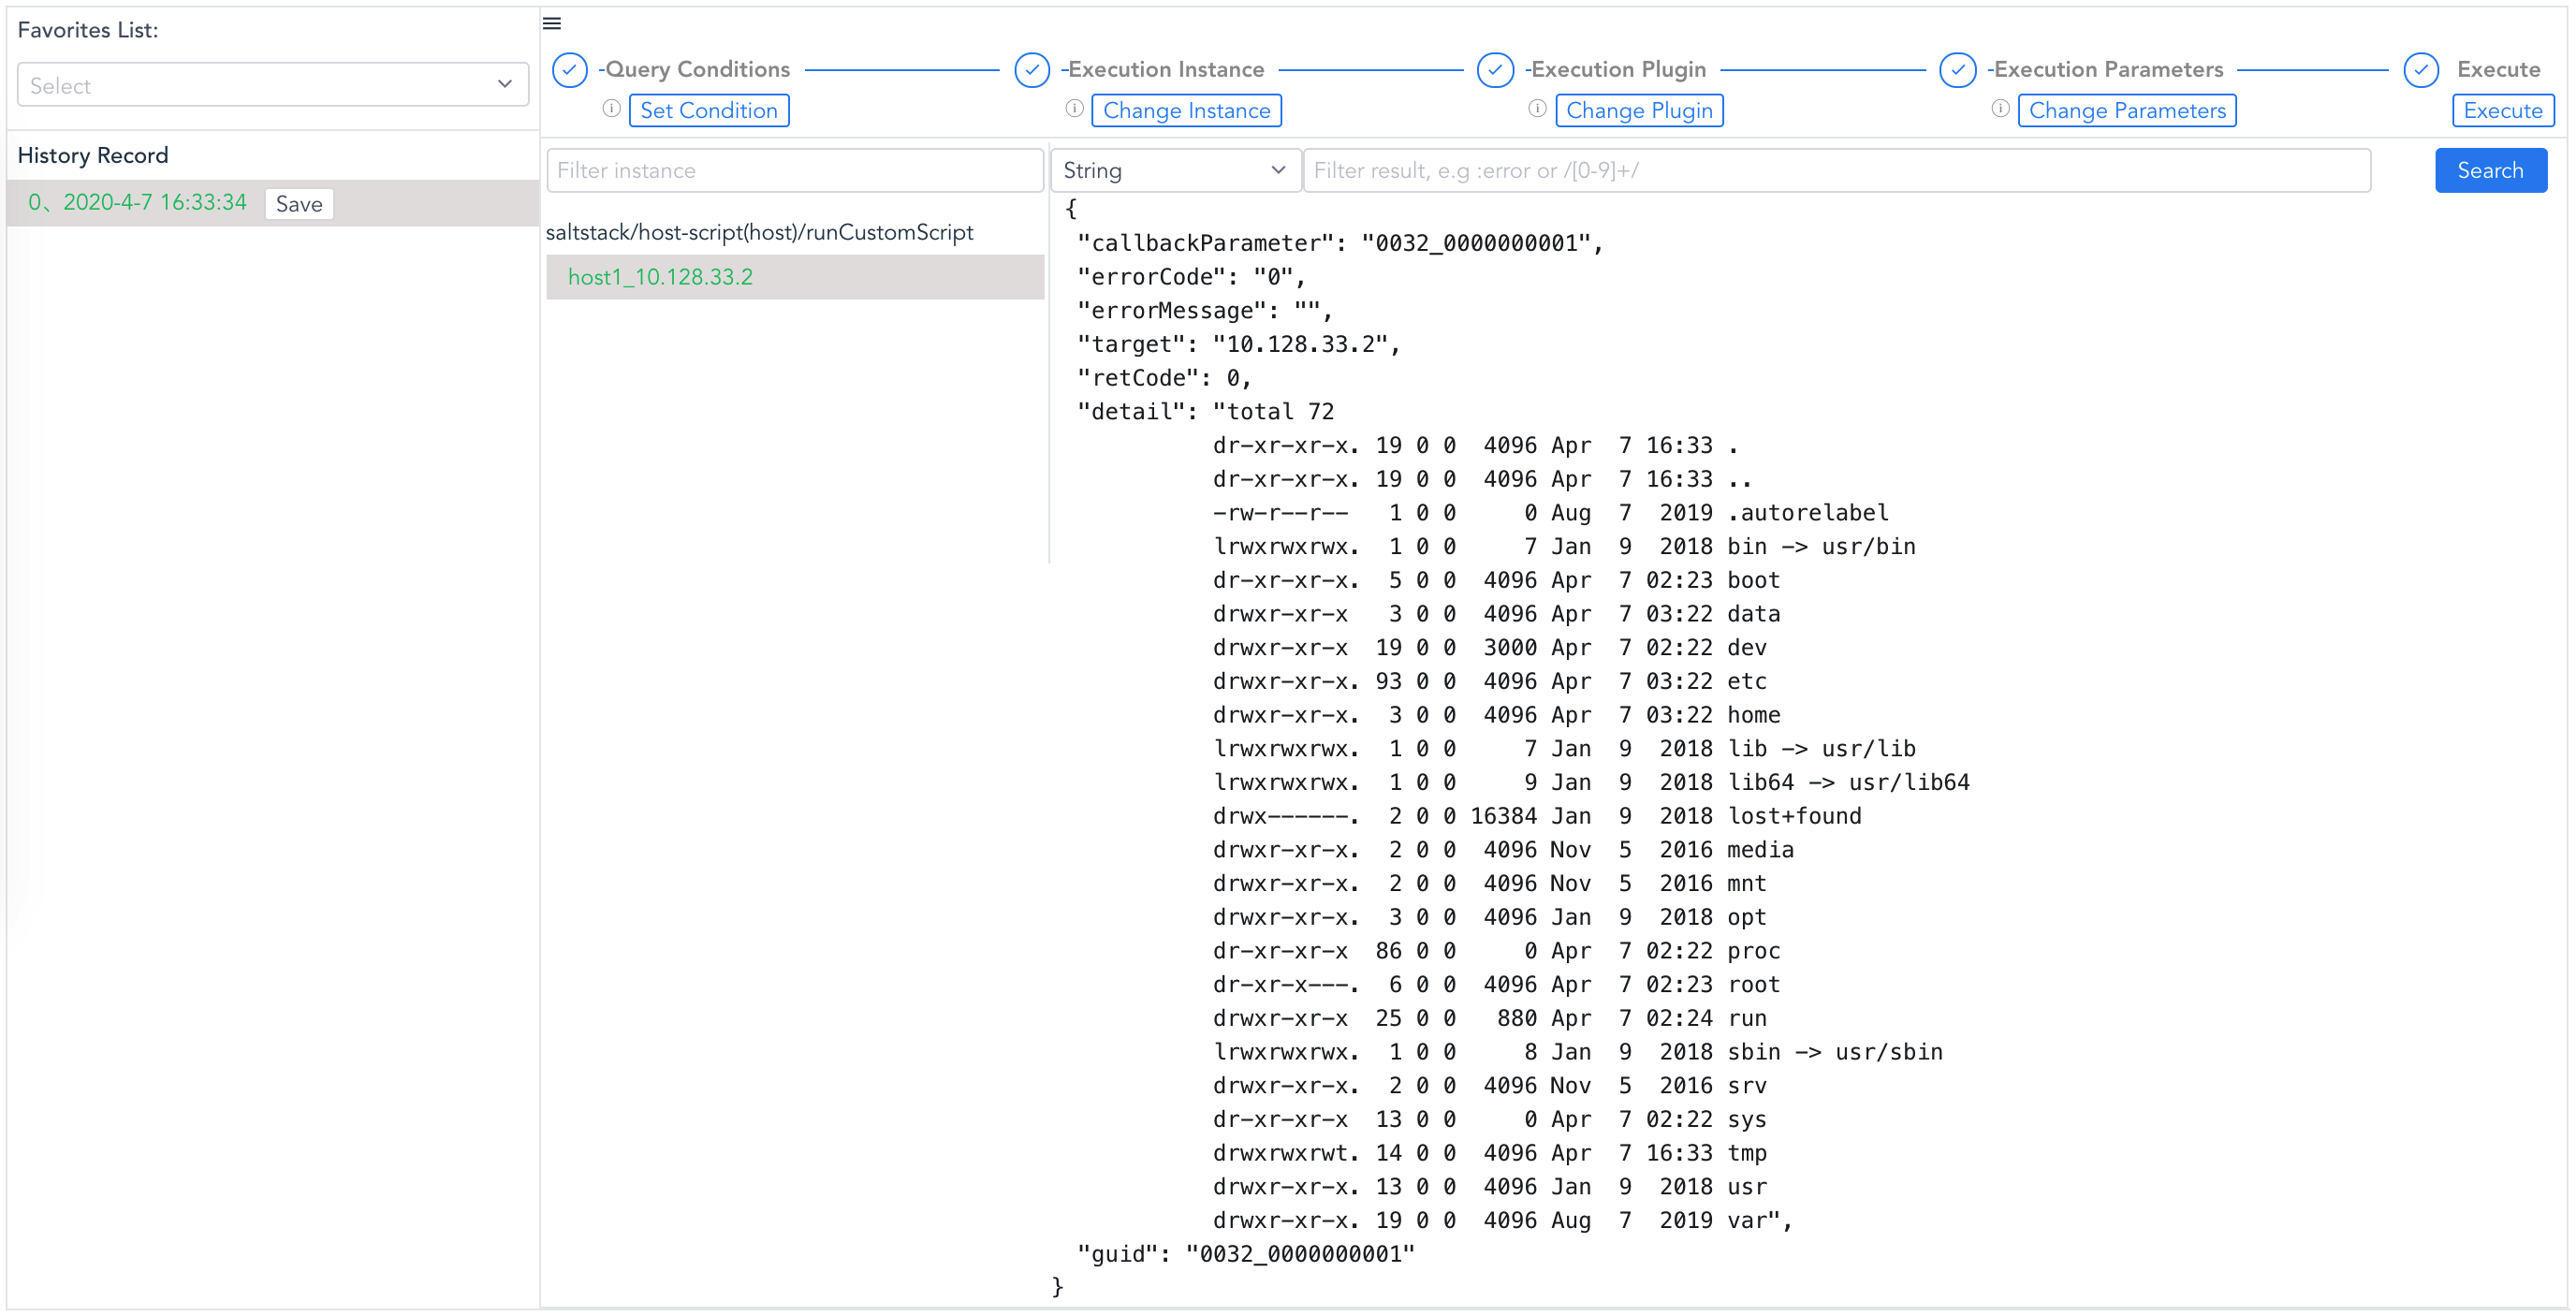
Task: Click the info icon beside Change Instance
Action: point(1074,110)
